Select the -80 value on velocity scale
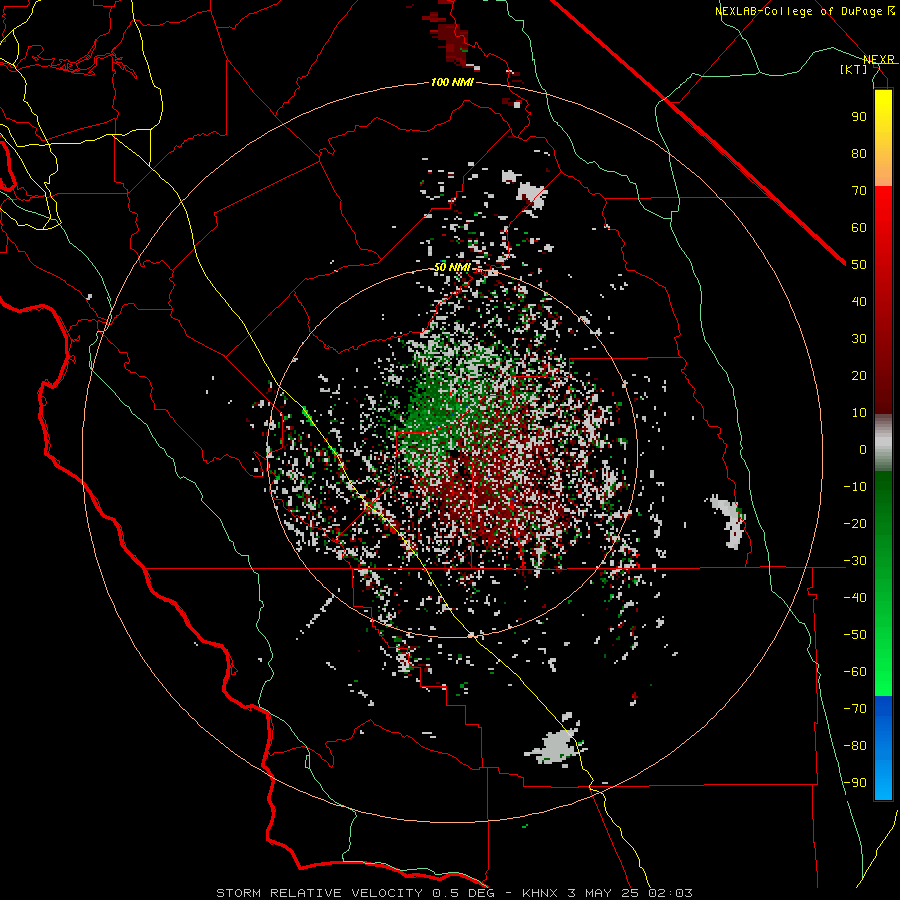Screen dimensions: 900x900 pos(855,746)
